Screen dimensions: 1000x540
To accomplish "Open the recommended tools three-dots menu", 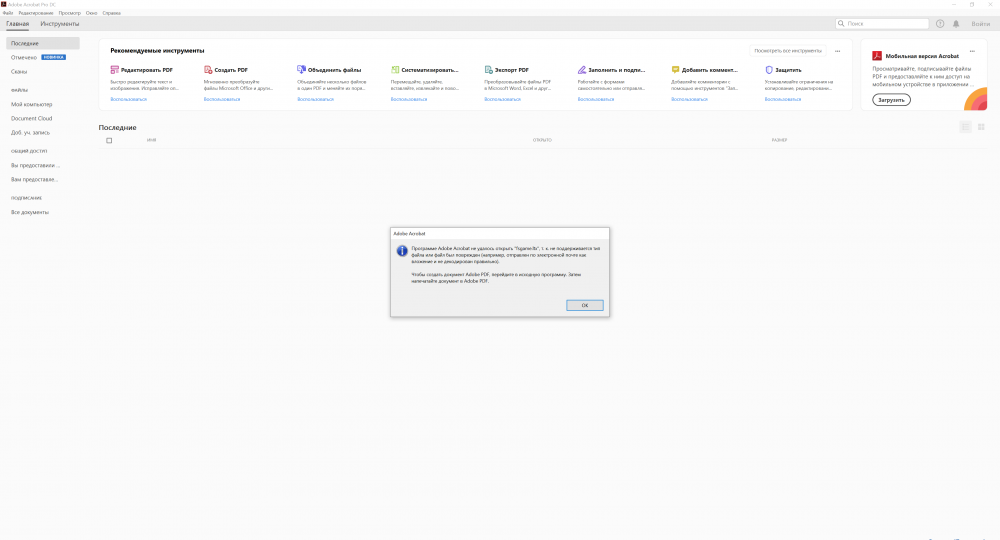I will coord(837,51).
